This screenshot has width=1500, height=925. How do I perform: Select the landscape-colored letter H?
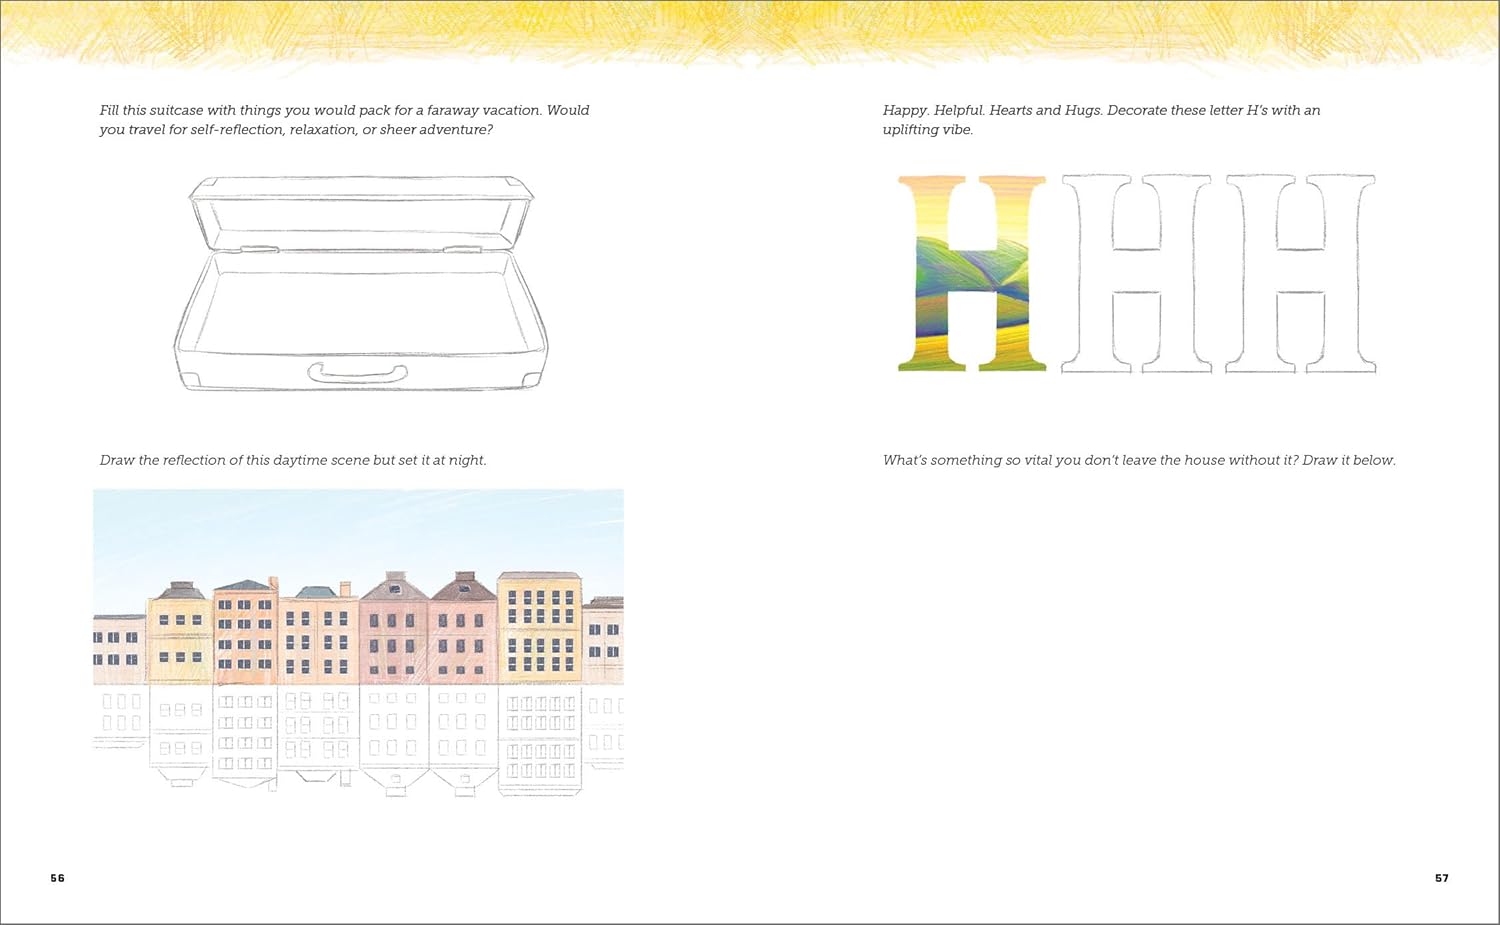[x=971, y=273]
